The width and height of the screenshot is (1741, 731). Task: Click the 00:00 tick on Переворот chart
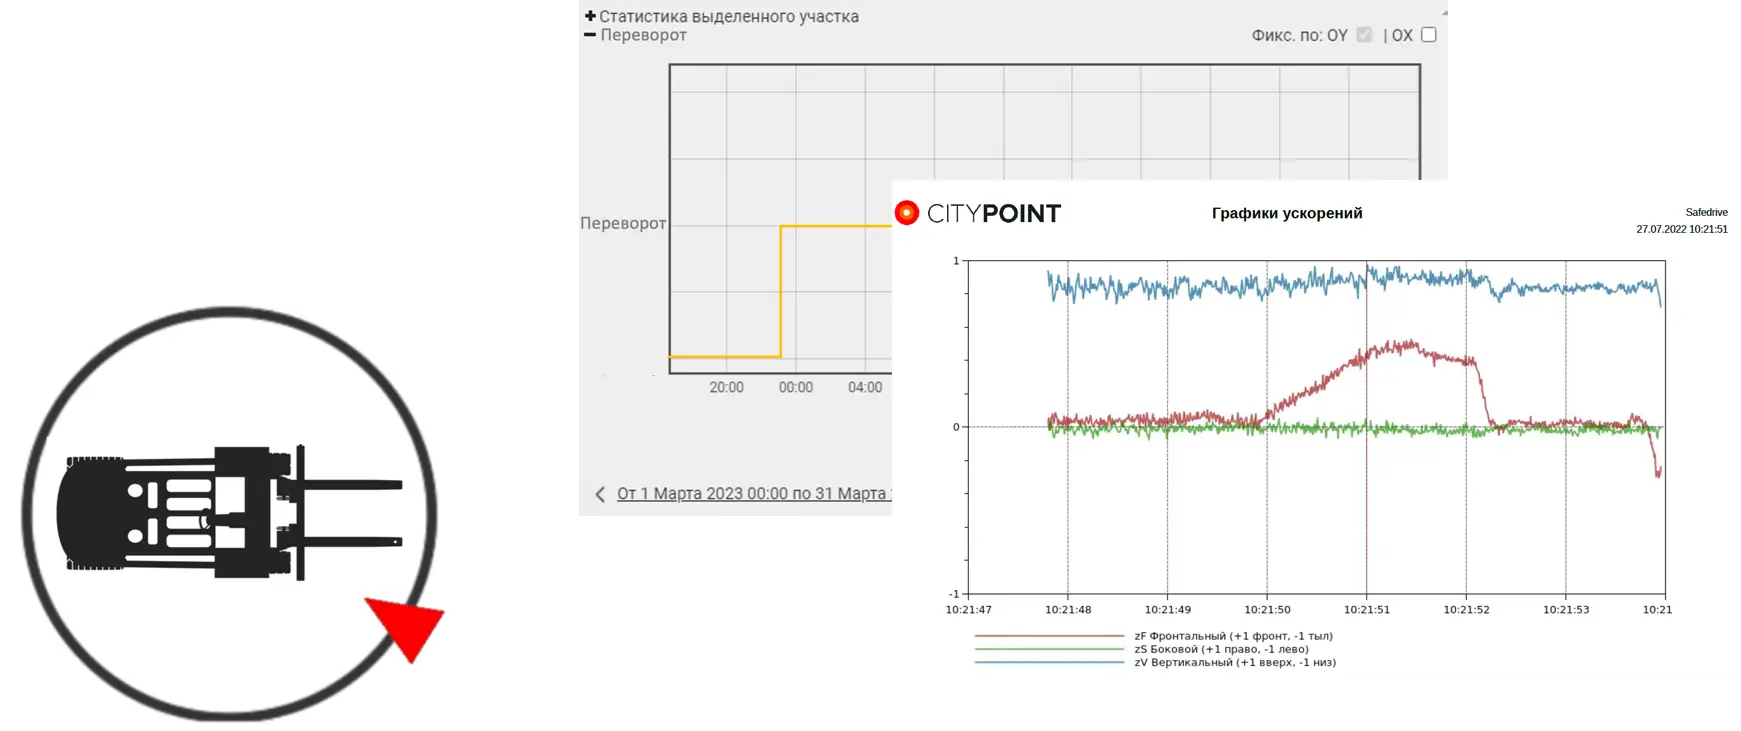point(795,387)
